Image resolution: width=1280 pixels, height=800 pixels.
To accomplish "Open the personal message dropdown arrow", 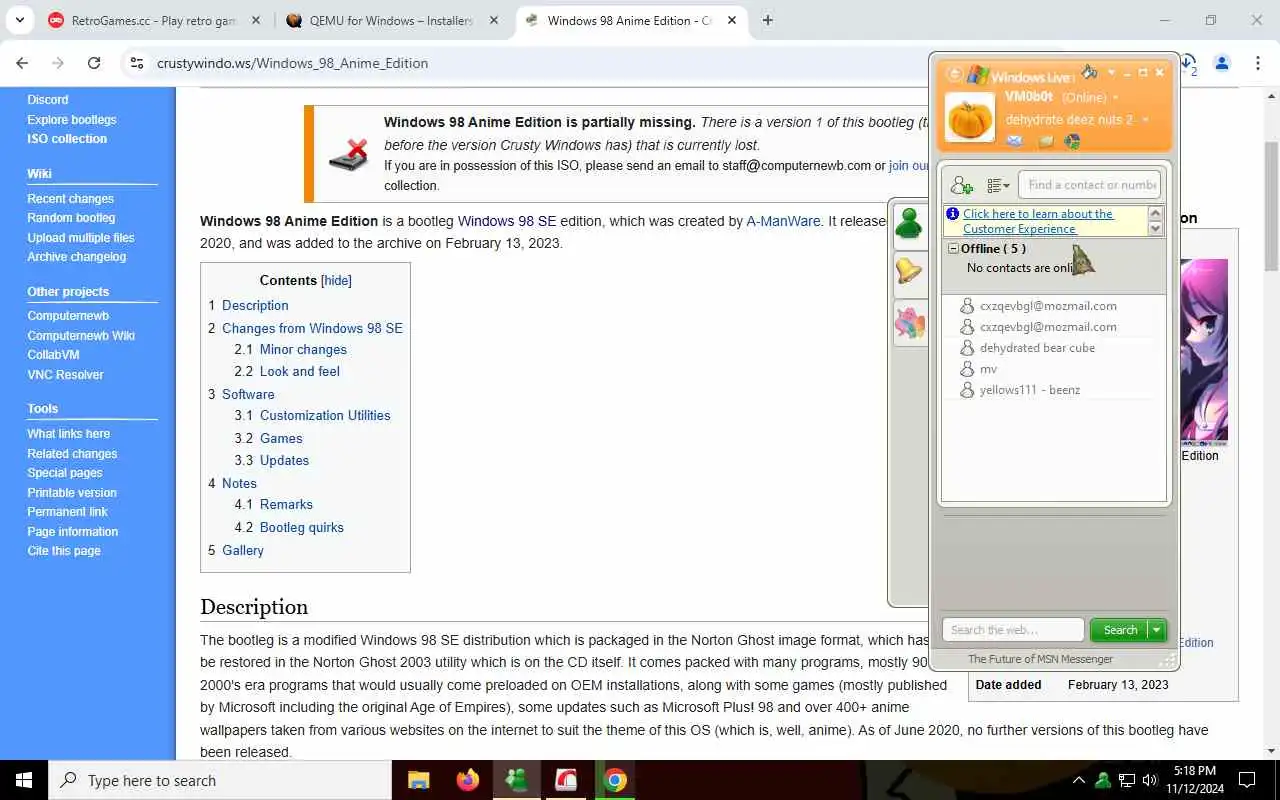I will (x=1145, y=120).
